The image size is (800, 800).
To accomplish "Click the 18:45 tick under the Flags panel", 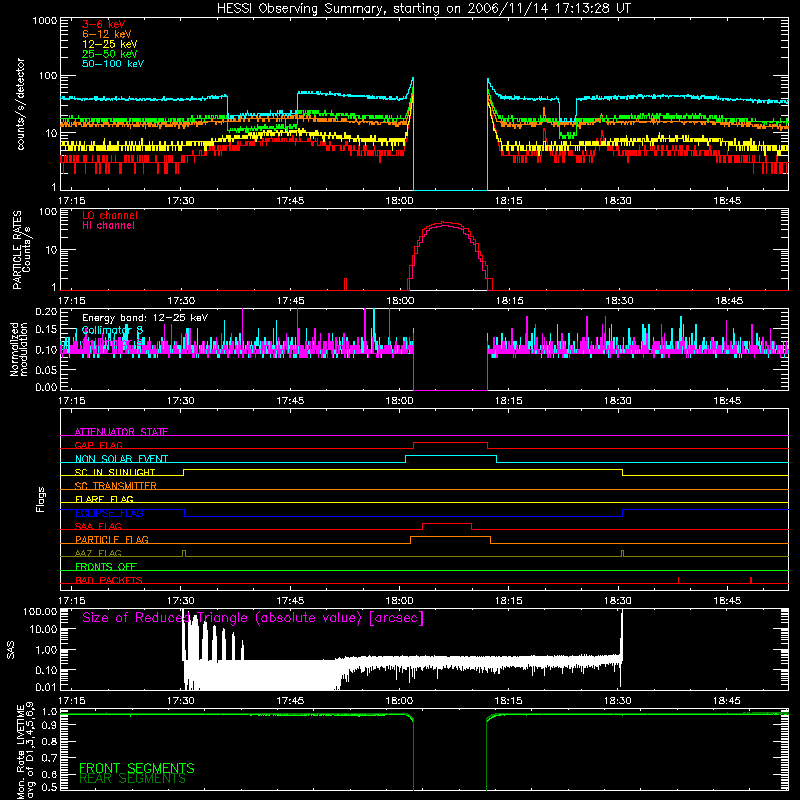I will (x=727, y=601).
